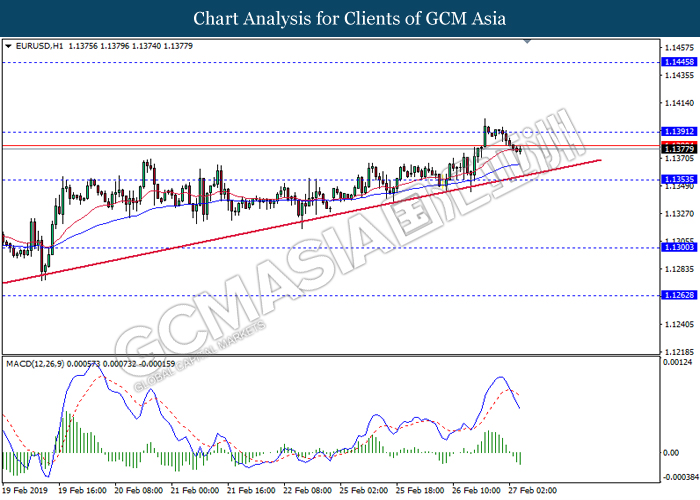Image resolution: width=700 pixels, height=500 pixels.
Task: Select the 1.12628 price level label
Action: [679, 295]
